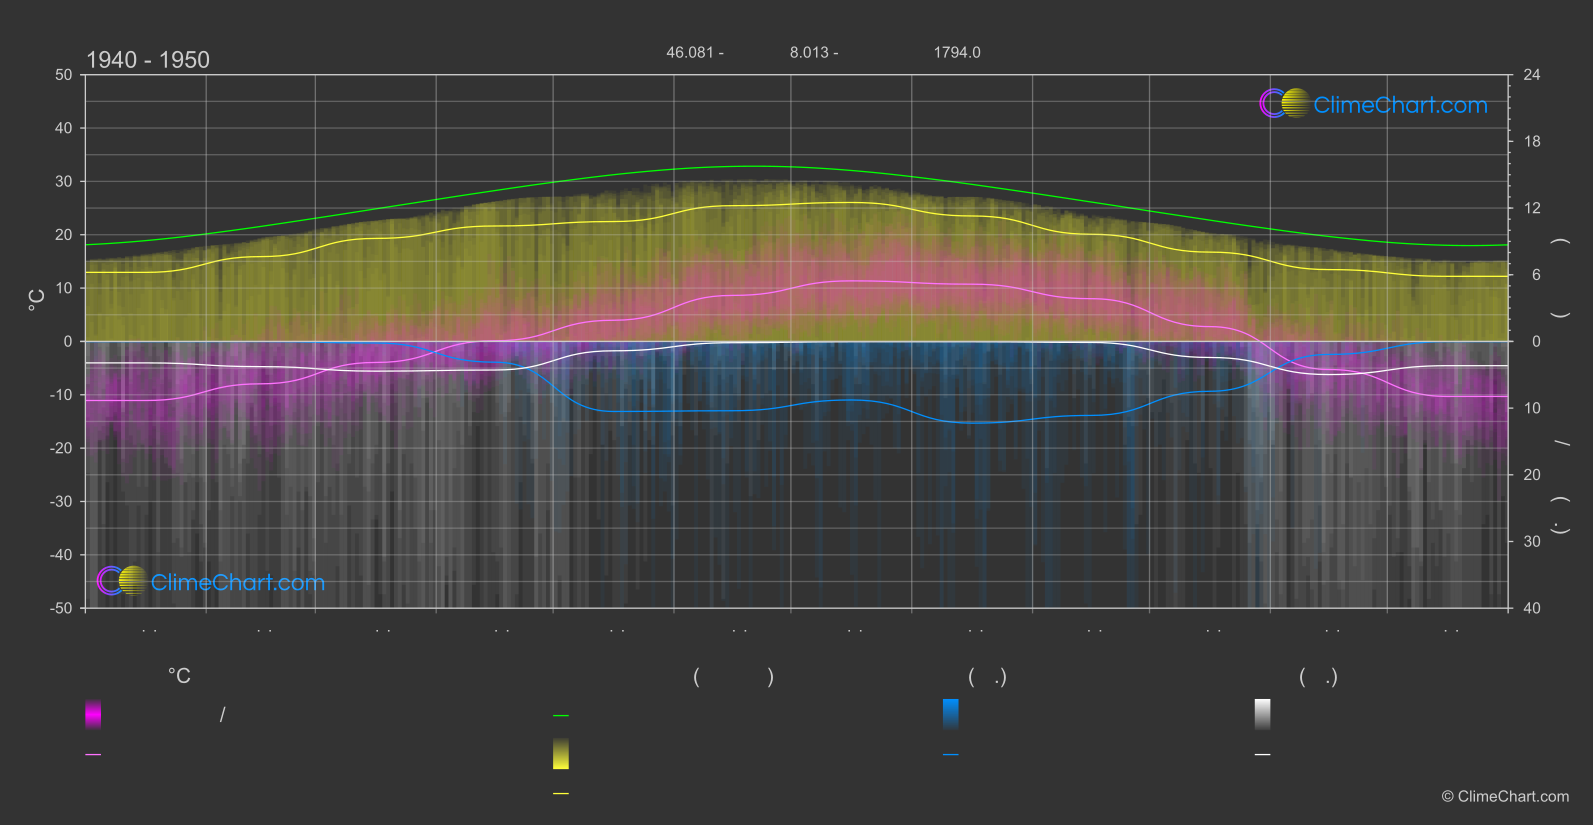Click the white line legend marker
Viewport: 1593px width, 825px height.
click(1263, 755)
